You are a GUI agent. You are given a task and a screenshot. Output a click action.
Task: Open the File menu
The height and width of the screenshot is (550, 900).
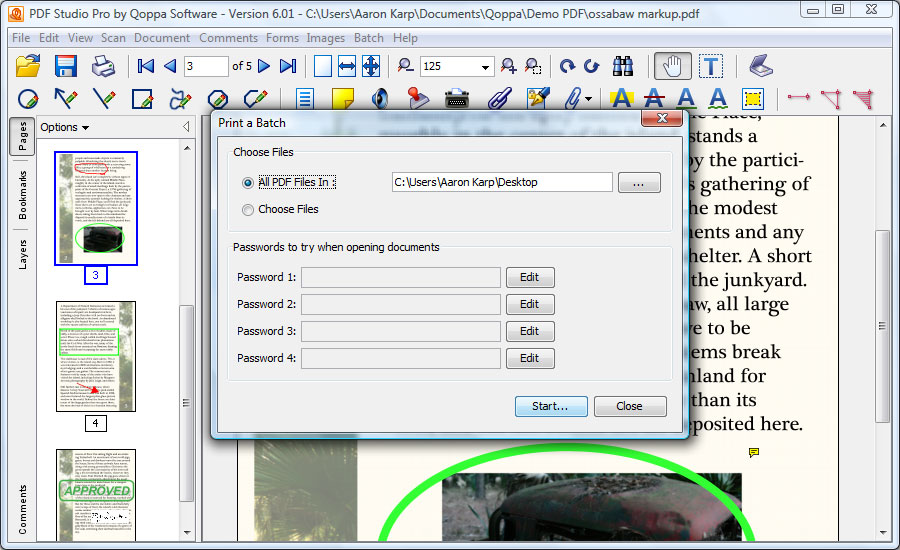(x=21, y=38)
